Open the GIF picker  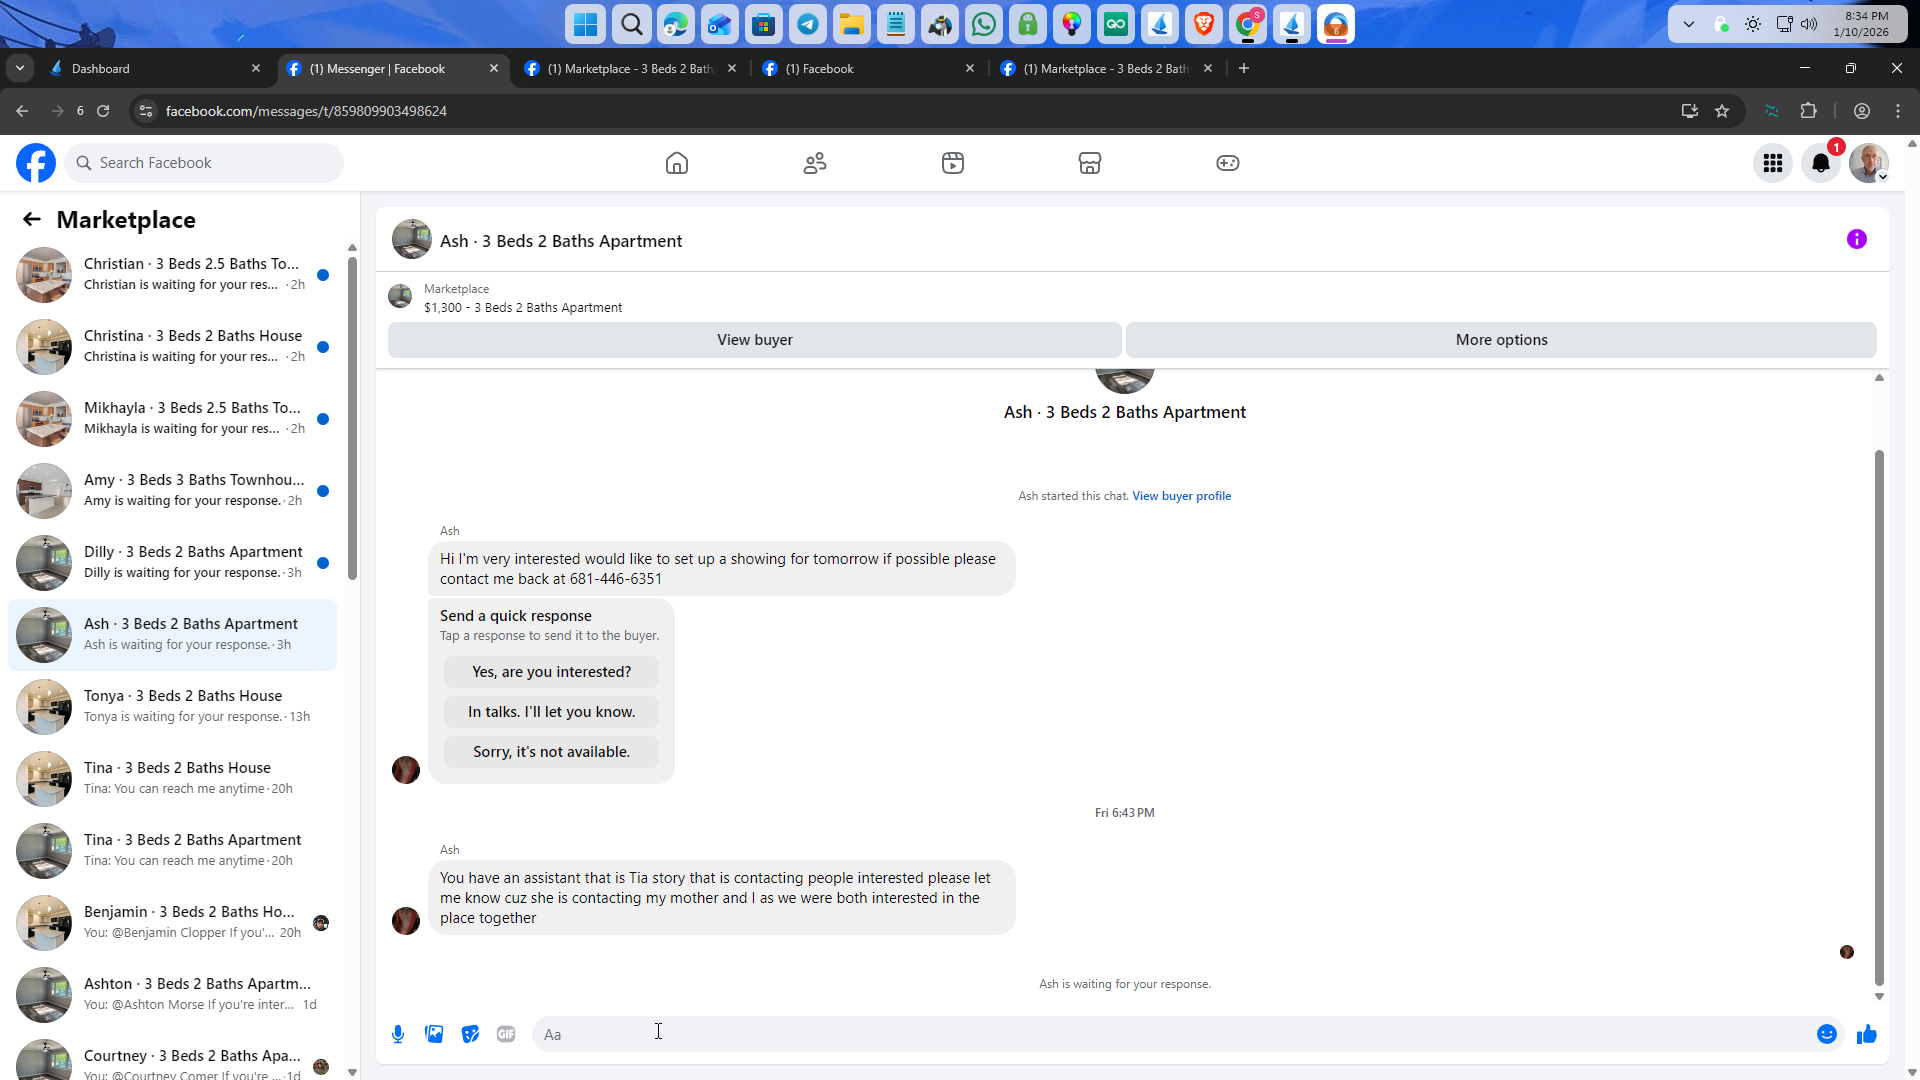pos(506,1034)
